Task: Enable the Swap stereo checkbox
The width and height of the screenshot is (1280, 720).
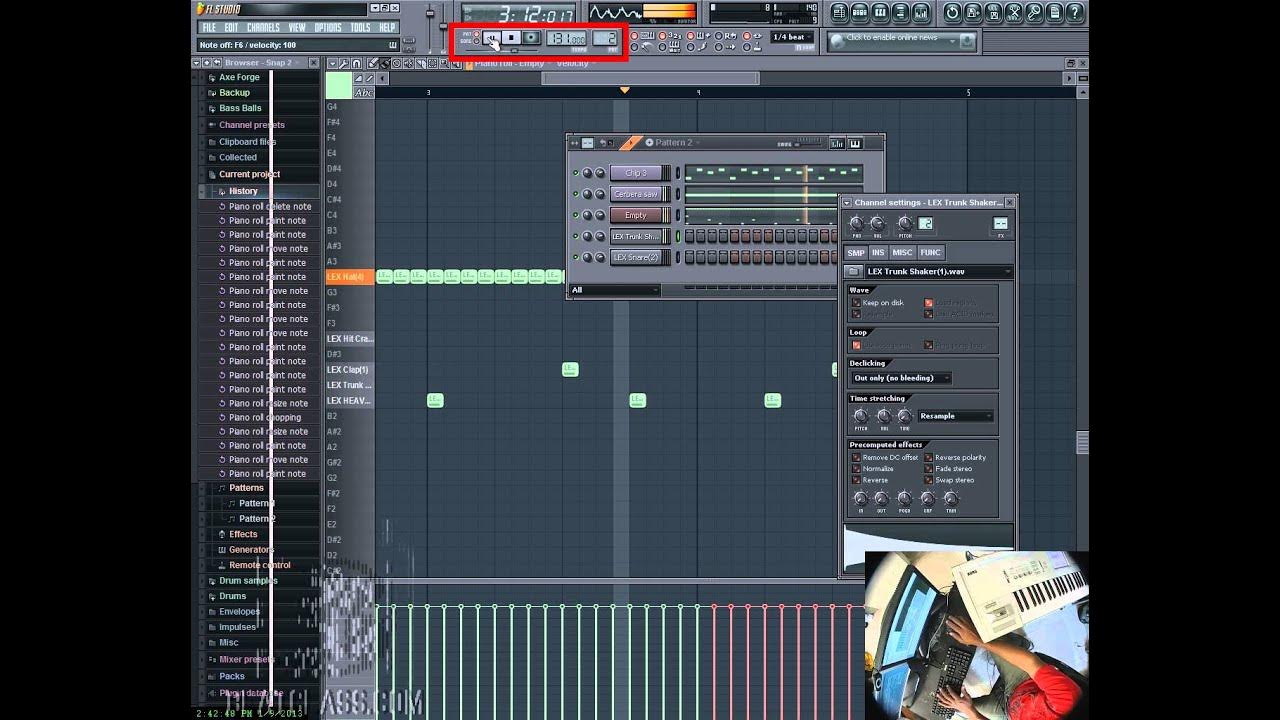Action: coord(928,480)
